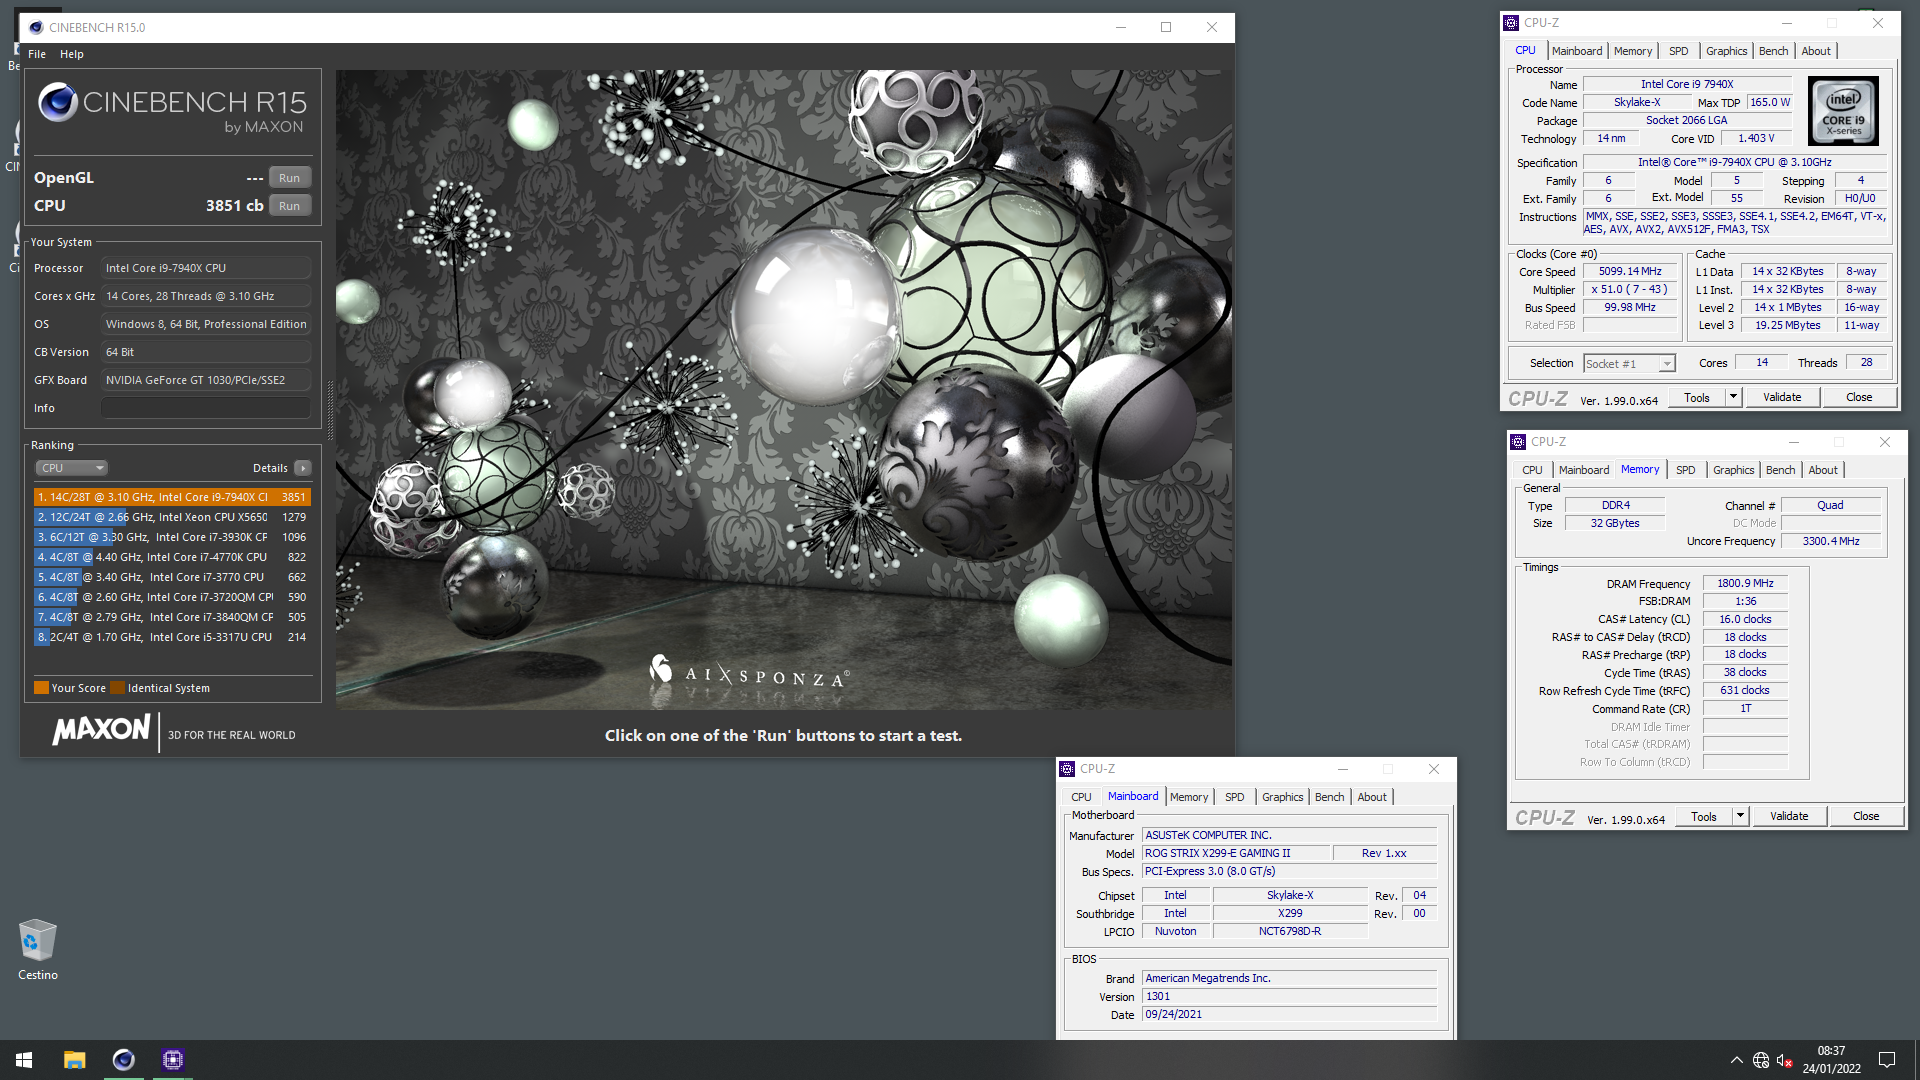Image resolution: width=1920 pixels, height=1080 pixels.
Task: Click the Identical System legend swatch
Action: pos(117,688)
